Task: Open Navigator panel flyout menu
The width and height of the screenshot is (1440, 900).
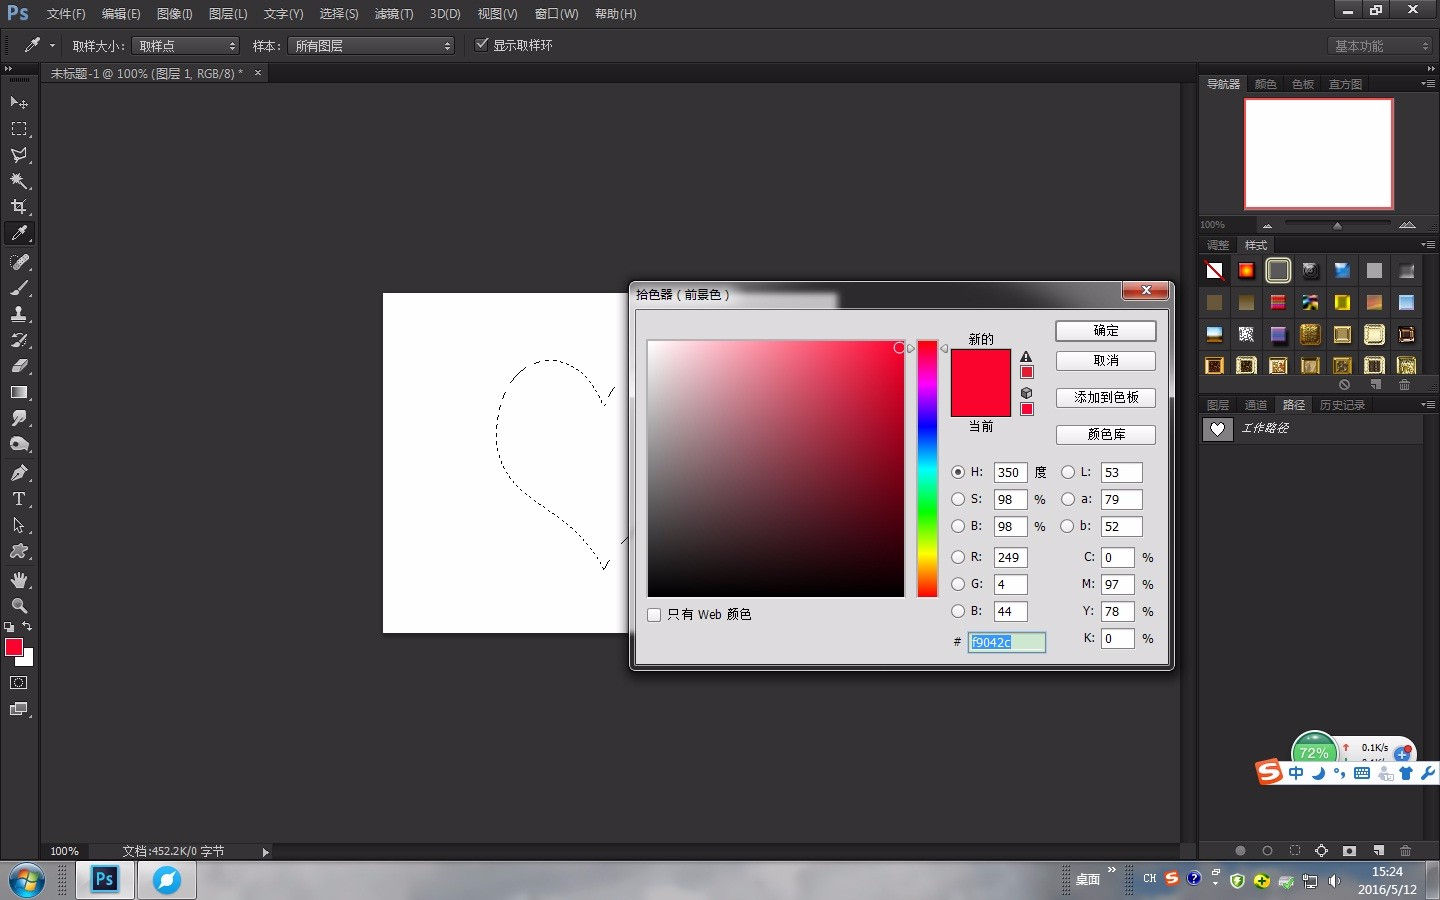Action: point(1427,84)
